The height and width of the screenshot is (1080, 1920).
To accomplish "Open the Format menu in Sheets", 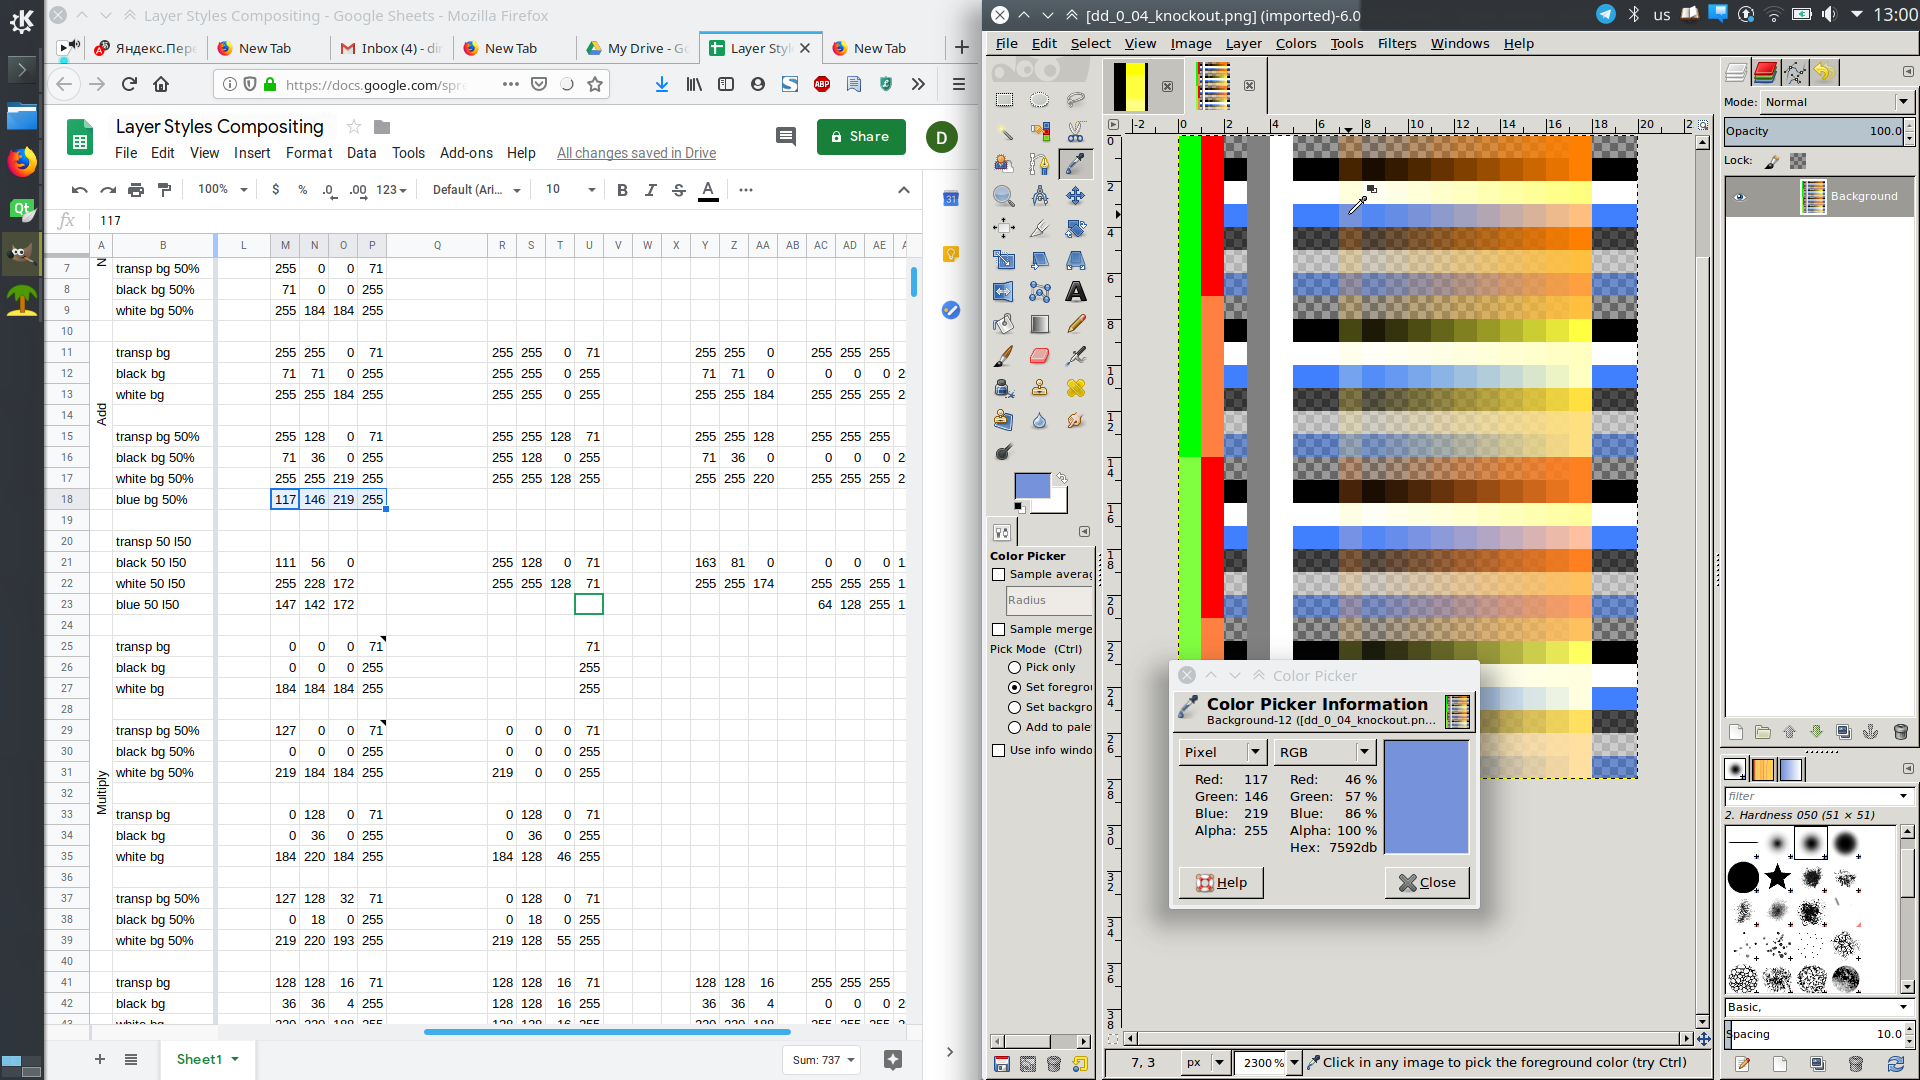I will 308,153.
